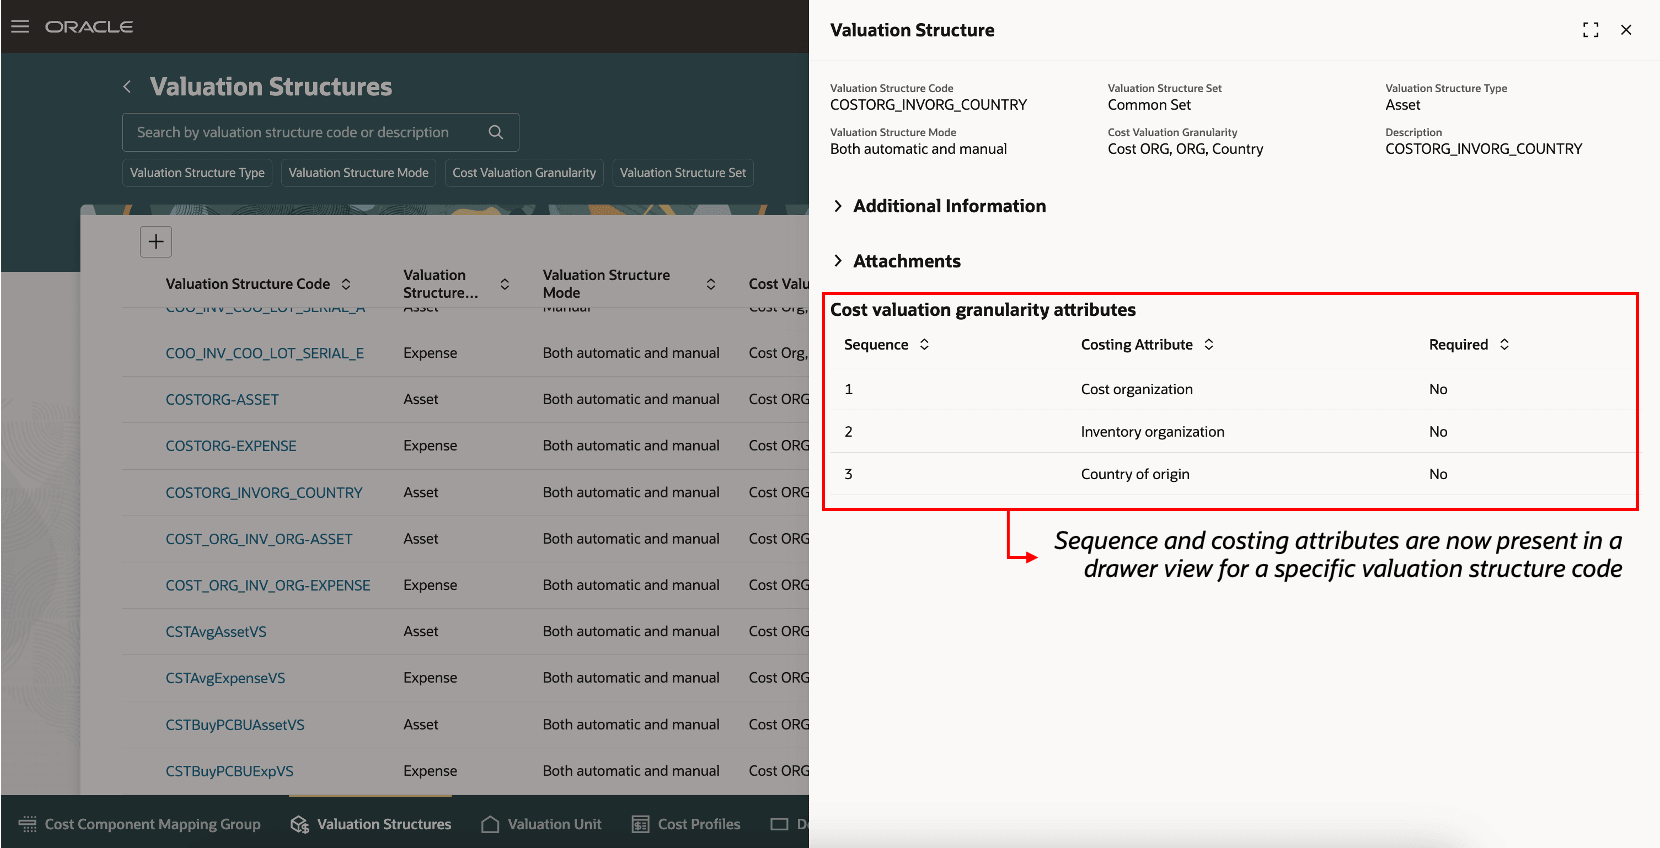
Task: Click mode cell in CSTBuyPCBUExpVS row
Action: 631,771
